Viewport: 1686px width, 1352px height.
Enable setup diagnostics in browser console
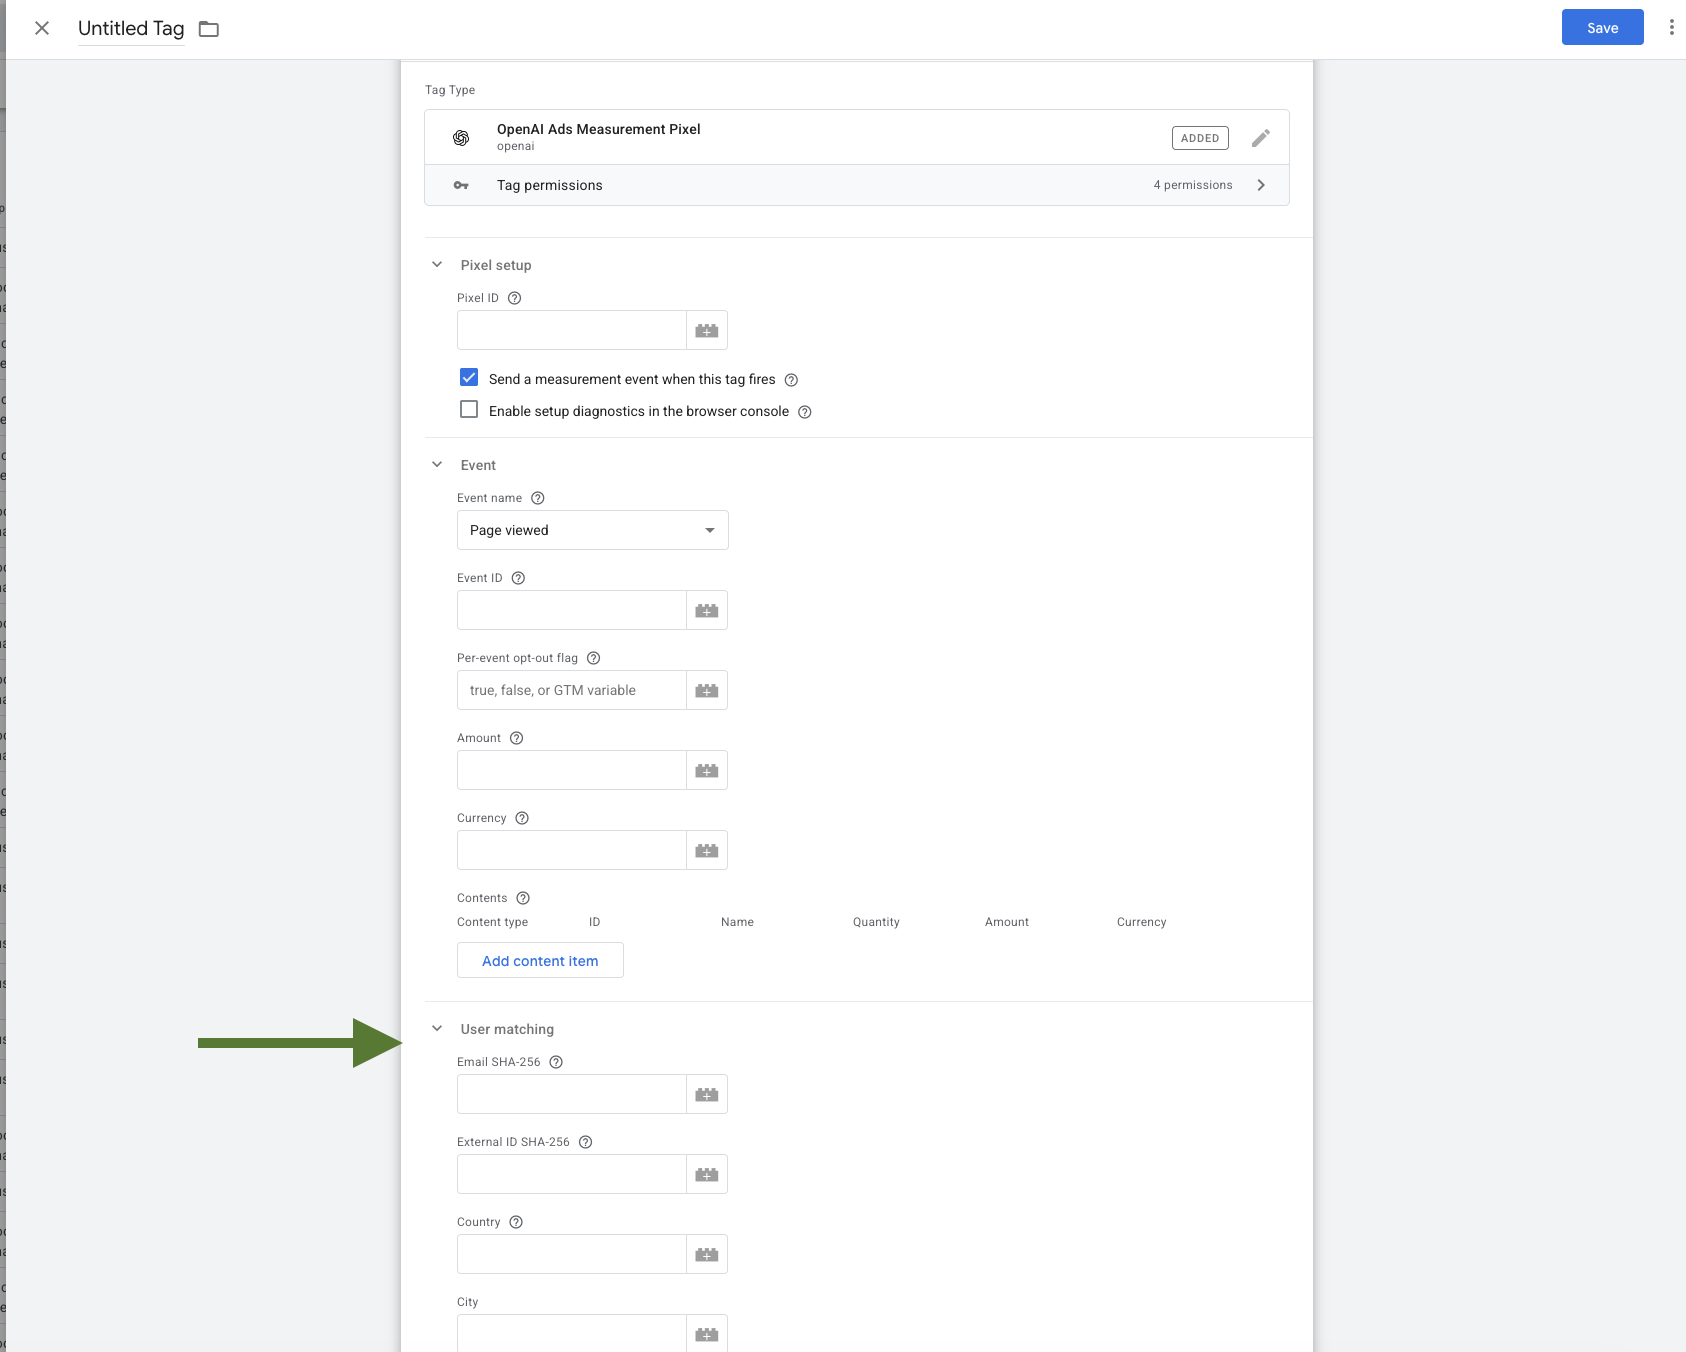pyautogui.click(x=469, y=410)
